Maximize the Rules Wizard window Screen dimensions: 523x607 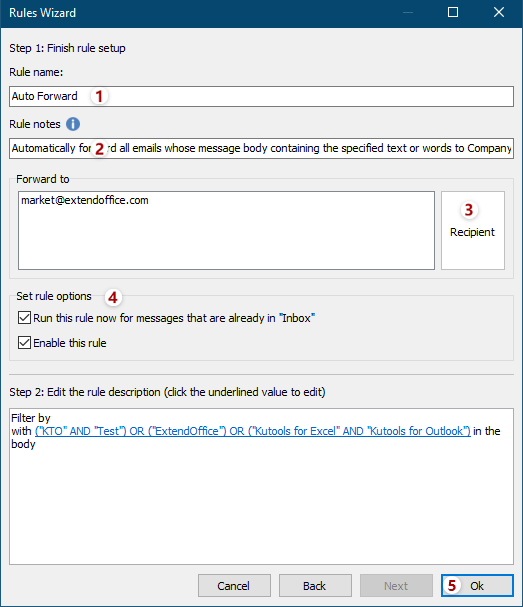pyautogui.click(x=453, y=12)
